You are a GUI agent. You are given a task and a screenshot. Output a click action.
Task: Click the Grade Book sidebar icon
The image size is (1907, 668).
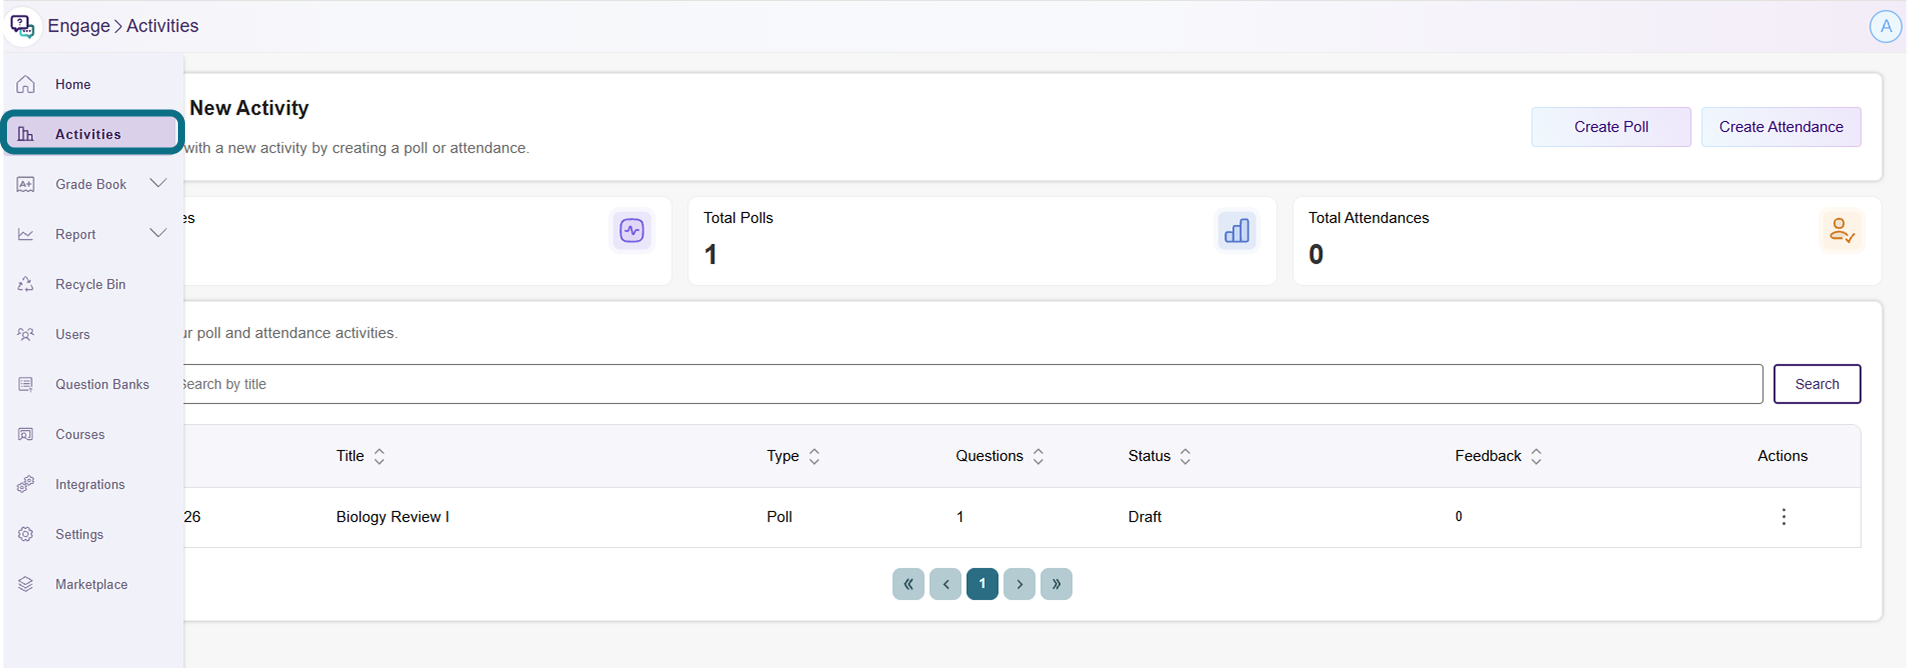[x=26, y=184]
